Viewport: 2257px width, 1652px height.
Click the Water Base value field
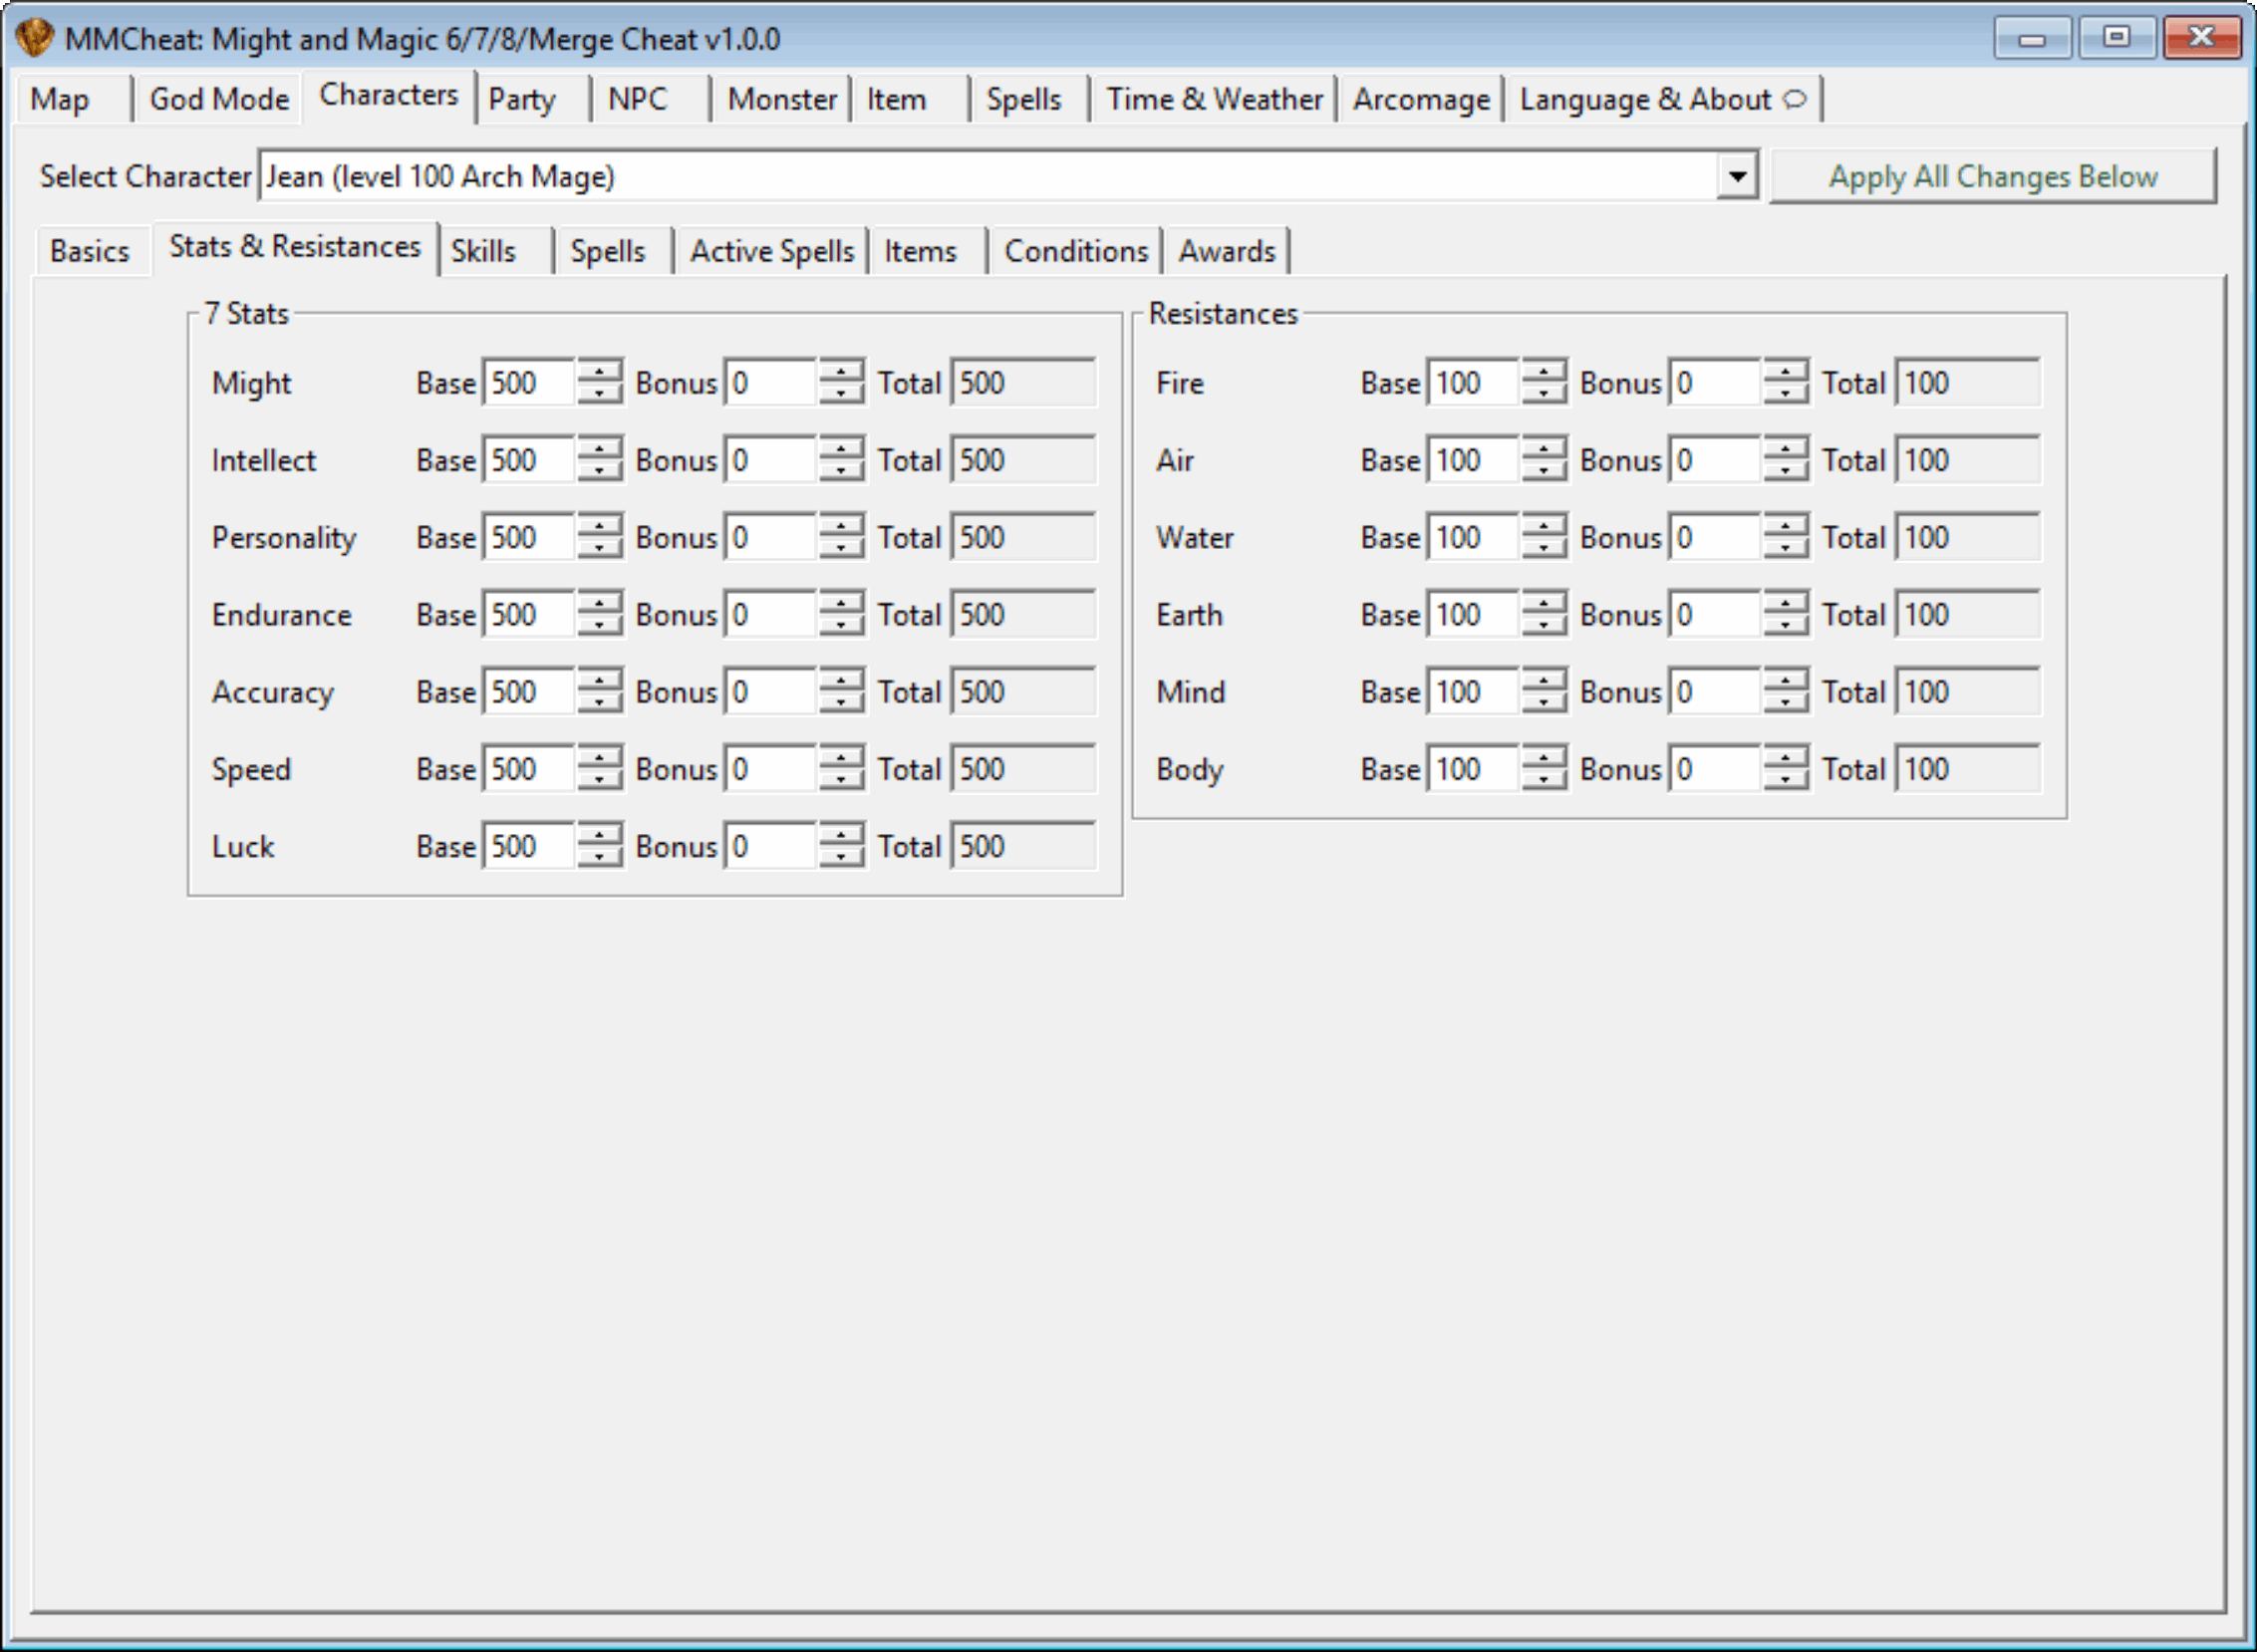(x=1474, y=538)
